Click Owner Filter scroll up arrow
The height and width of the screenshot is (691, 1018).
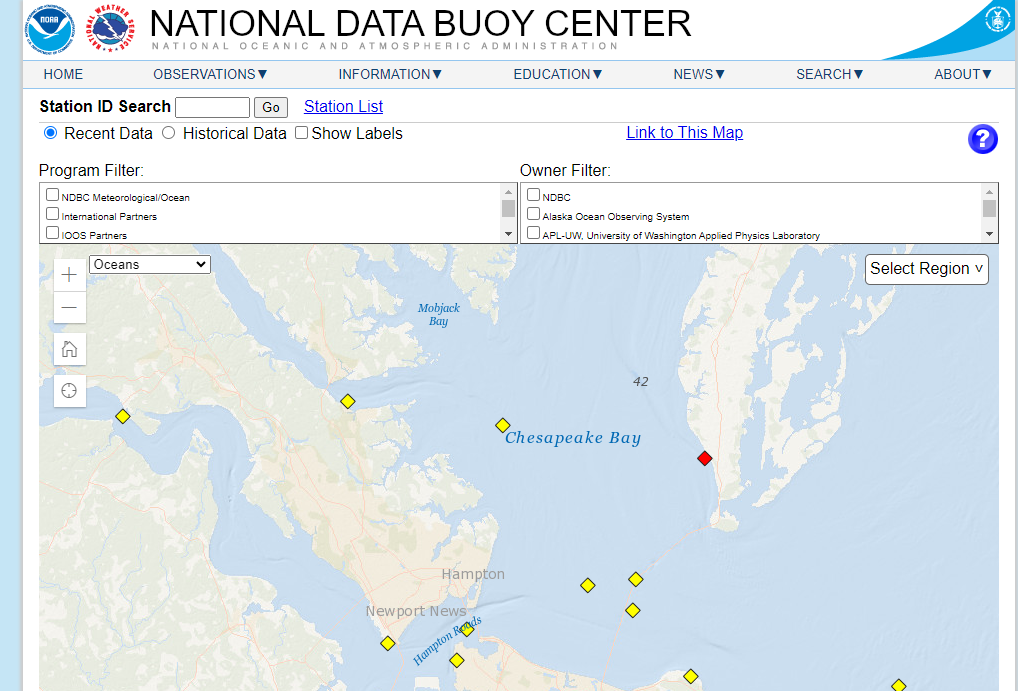pyautogui.click(x=989, y=192)
